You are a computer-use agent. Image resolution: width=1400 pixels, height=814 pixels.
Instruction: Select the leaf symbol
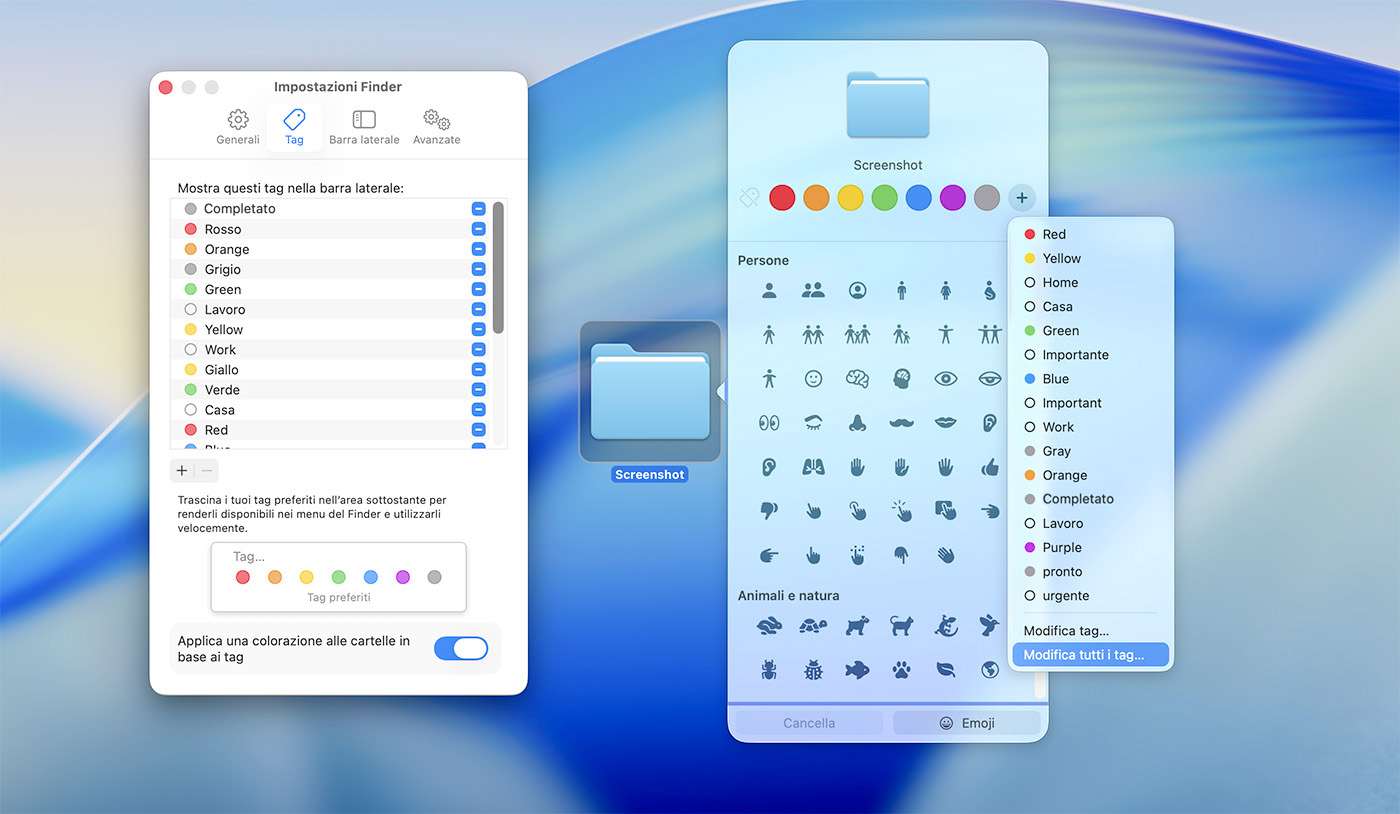945,670
